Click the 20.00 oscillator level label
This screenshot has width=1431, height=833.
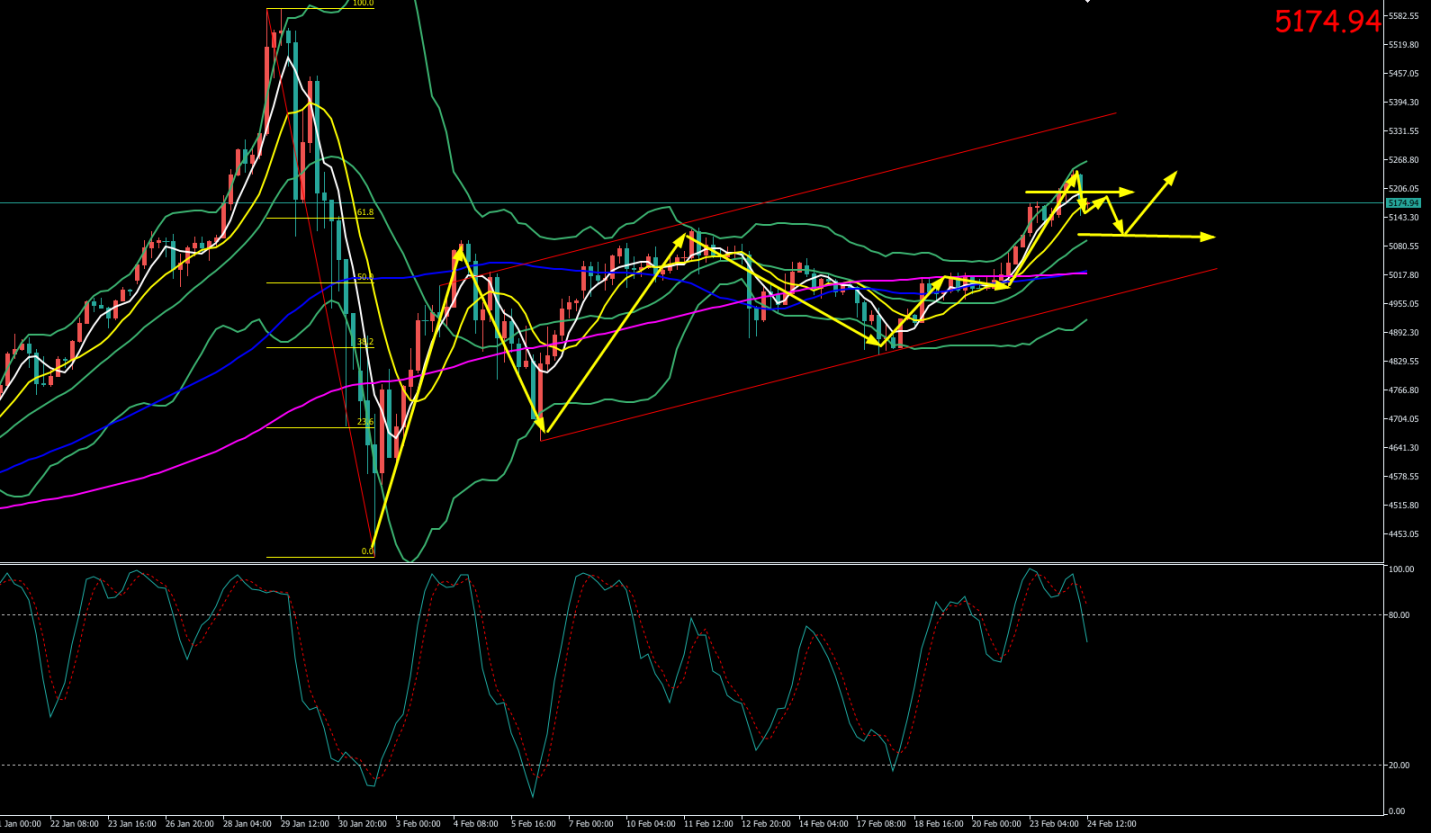click(1401, 765)
